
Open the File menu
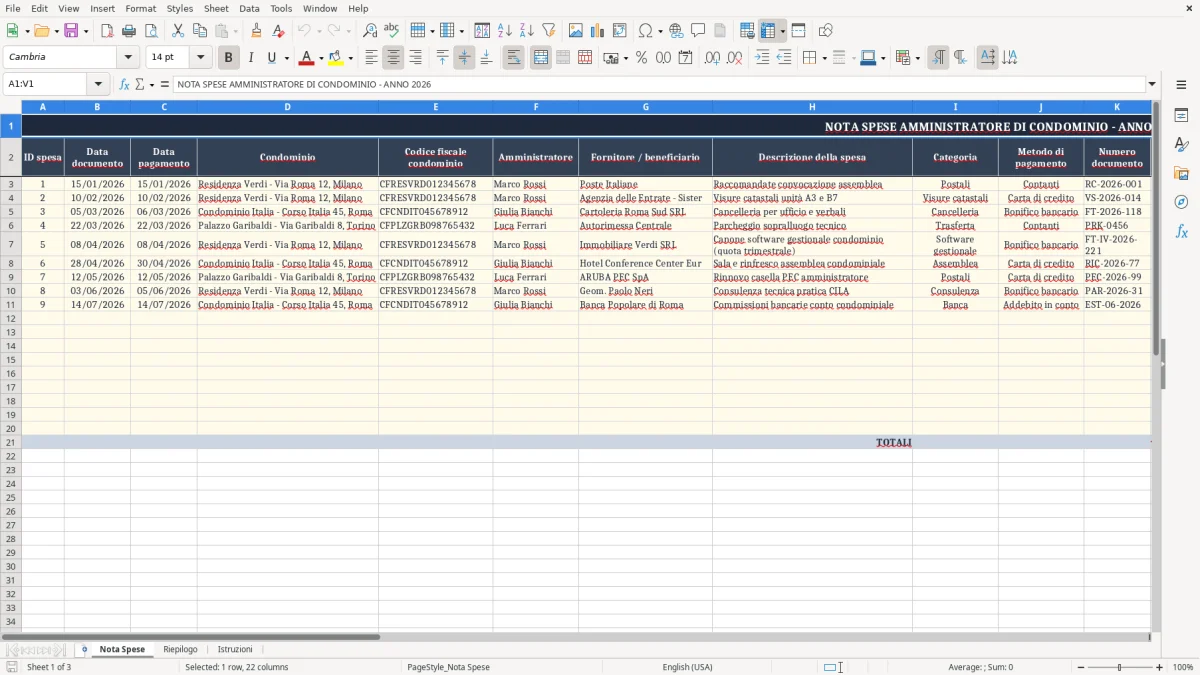[12, 8]
